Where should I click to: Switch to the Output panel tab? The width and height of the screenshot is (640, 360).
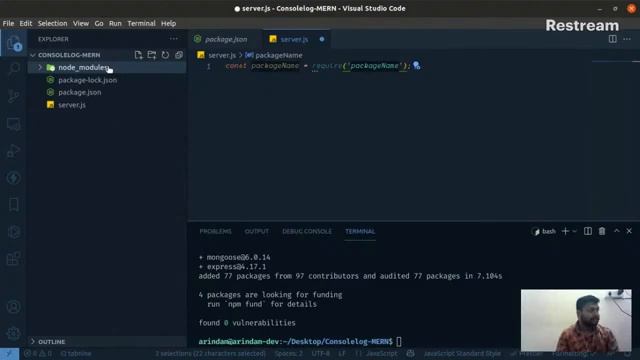[256, 231]
